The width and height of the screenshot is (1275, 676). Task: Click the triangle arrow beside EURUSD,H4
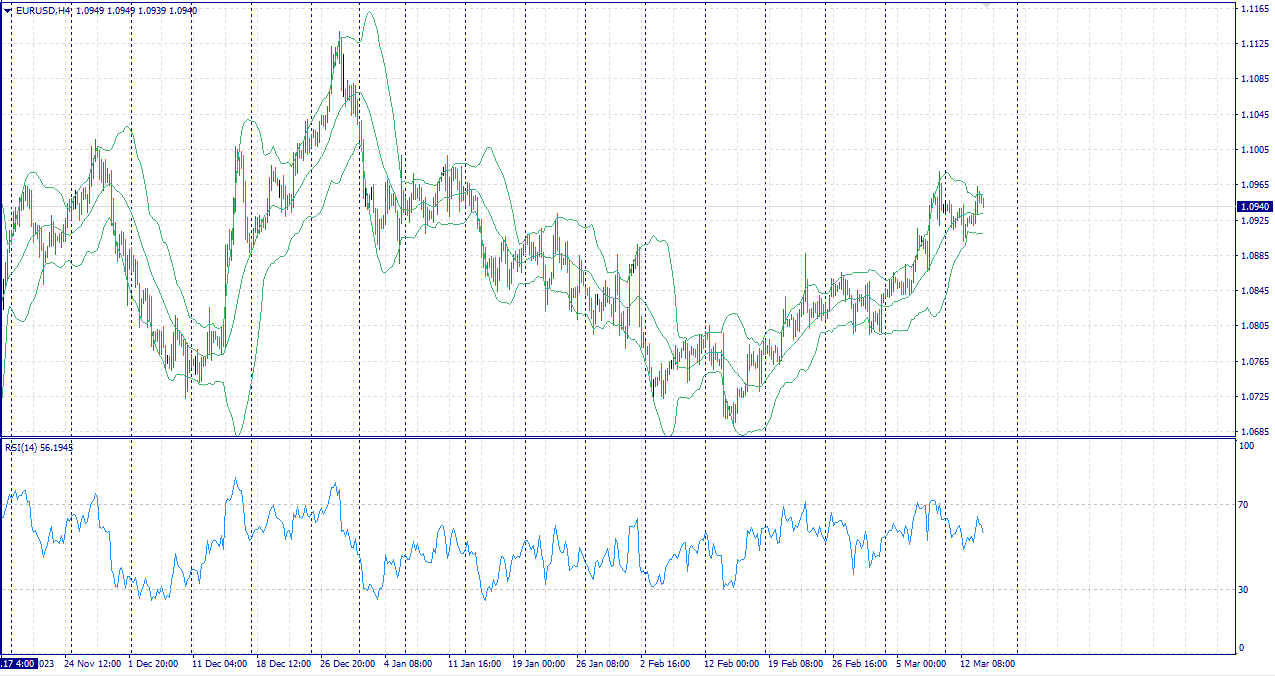coord(7,10)
